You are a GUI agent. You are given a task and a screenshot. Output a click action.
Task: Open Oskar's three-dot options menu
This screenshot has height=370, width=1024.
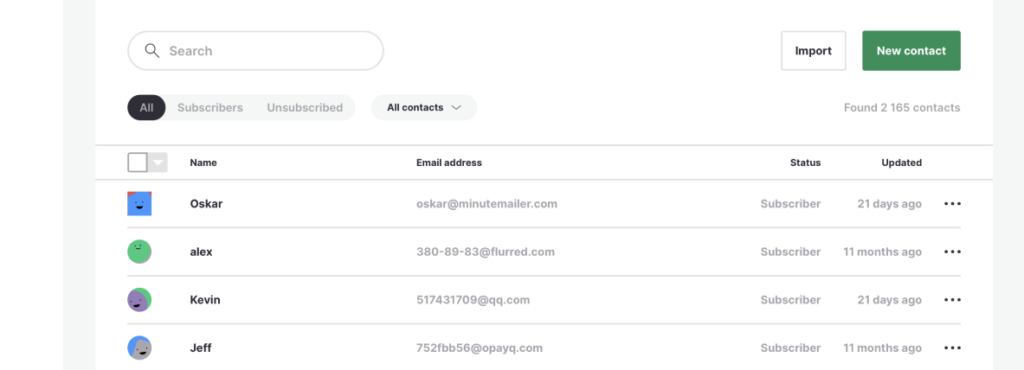tap(952, 204)
